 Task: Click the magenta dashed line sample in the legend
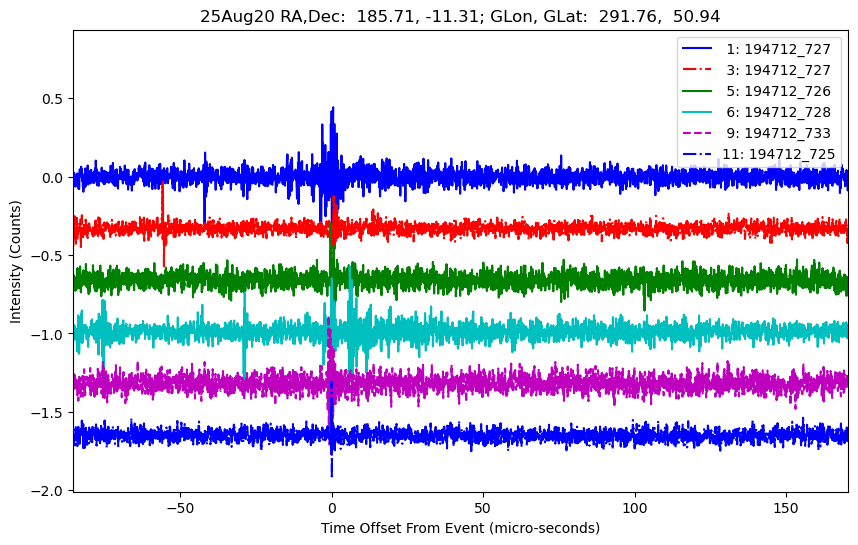pyautogui.click(x=697, y=132)
